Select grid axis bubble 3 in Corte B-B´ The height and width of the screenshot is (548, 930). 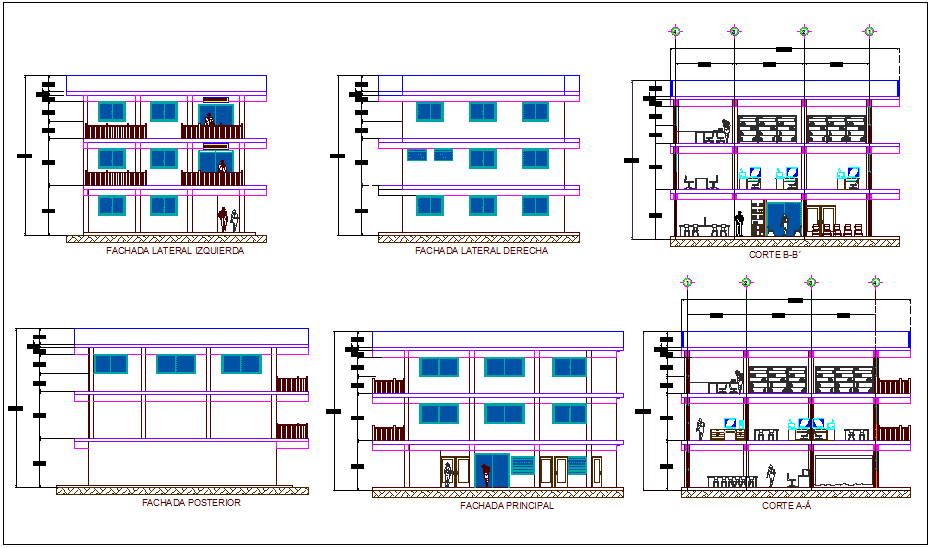point(734,31)
